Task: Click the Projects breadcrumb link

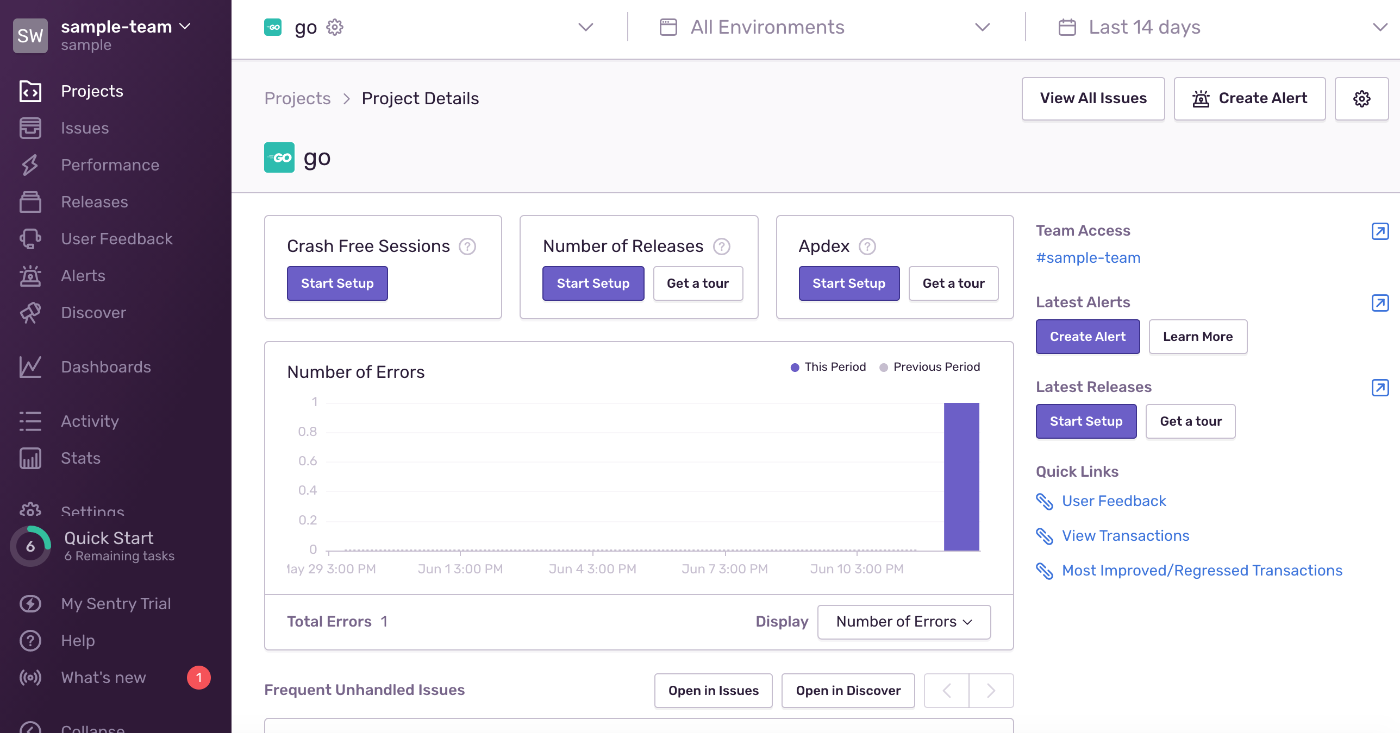Action: 297,98
